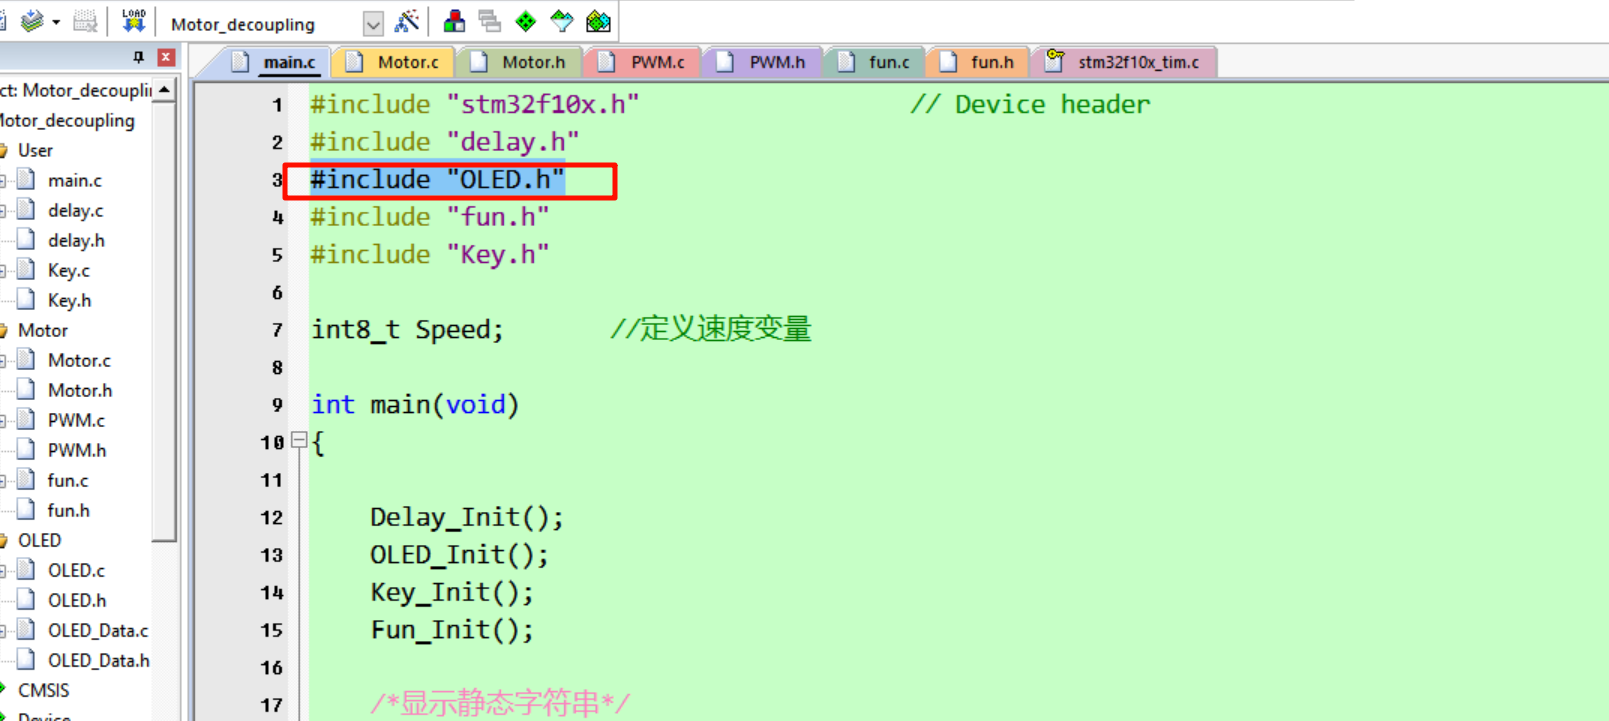This screenshot has height=721, width=1609.
Task: Click on line #include "Key.h"
Action: pyautogui.click(x=429, y=255)
